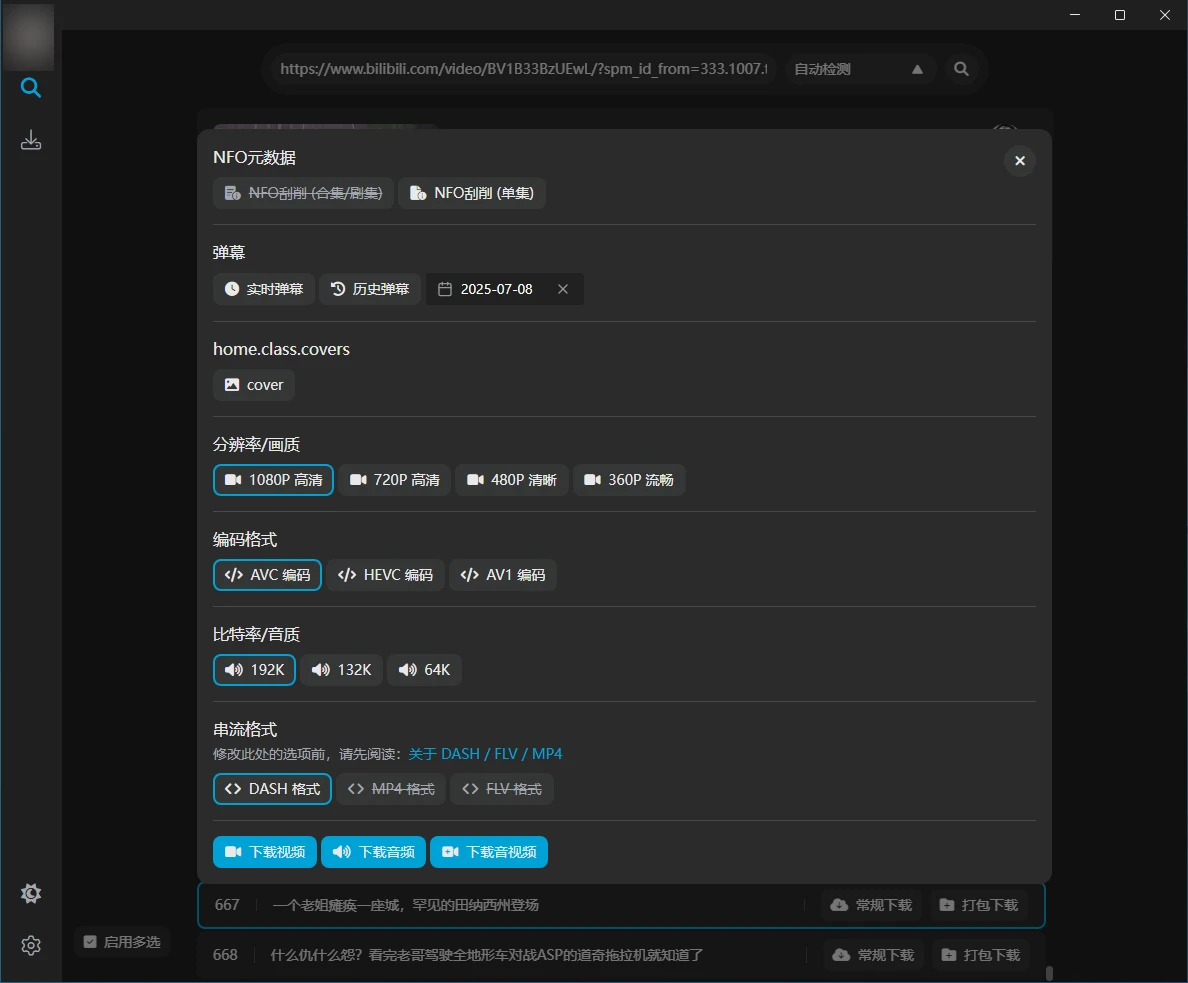Click NFO刮削 (单集) button
The height and width of the screenshot is (983, 1188).
[x=472, y=193]
